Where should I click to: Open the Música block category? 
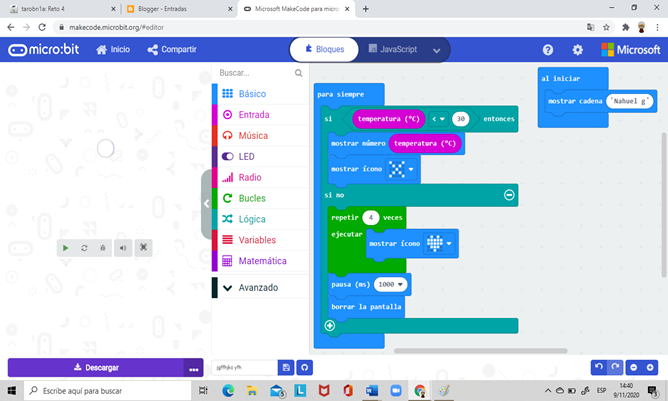[260, 136]
